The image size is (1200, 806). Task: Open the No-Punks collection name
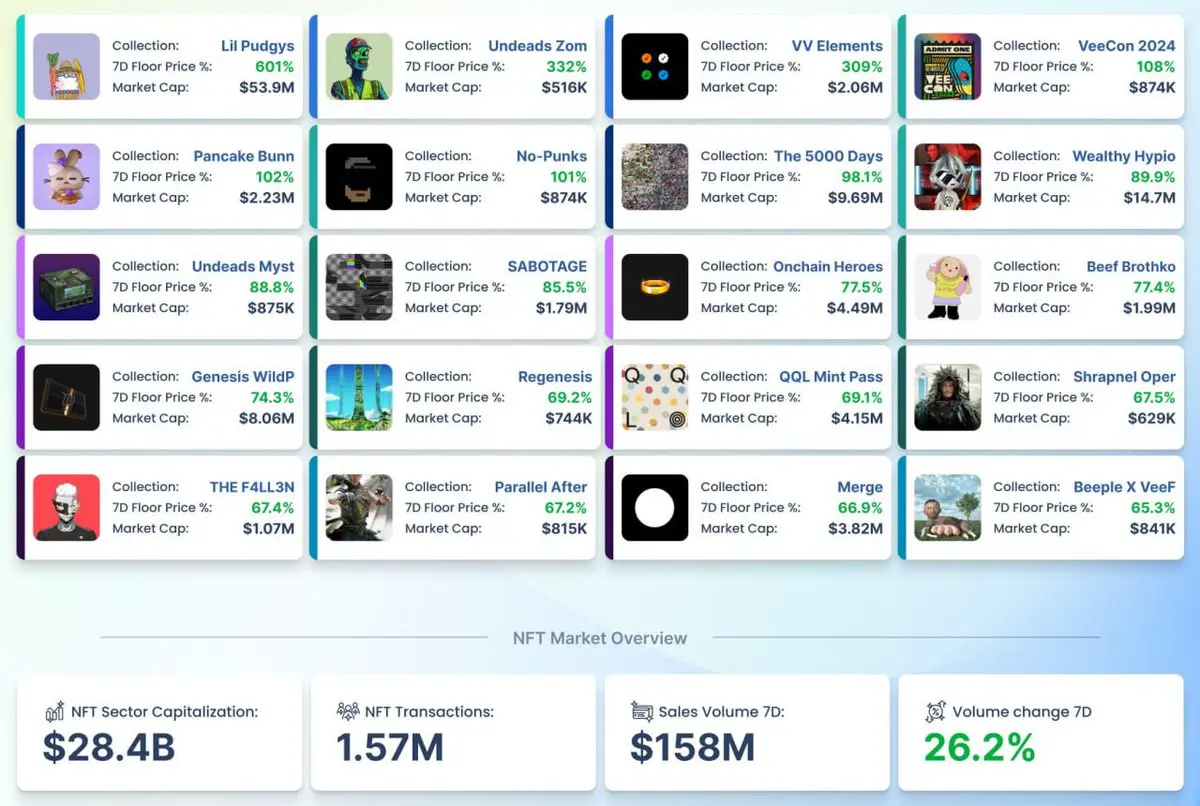coord(552,156)
